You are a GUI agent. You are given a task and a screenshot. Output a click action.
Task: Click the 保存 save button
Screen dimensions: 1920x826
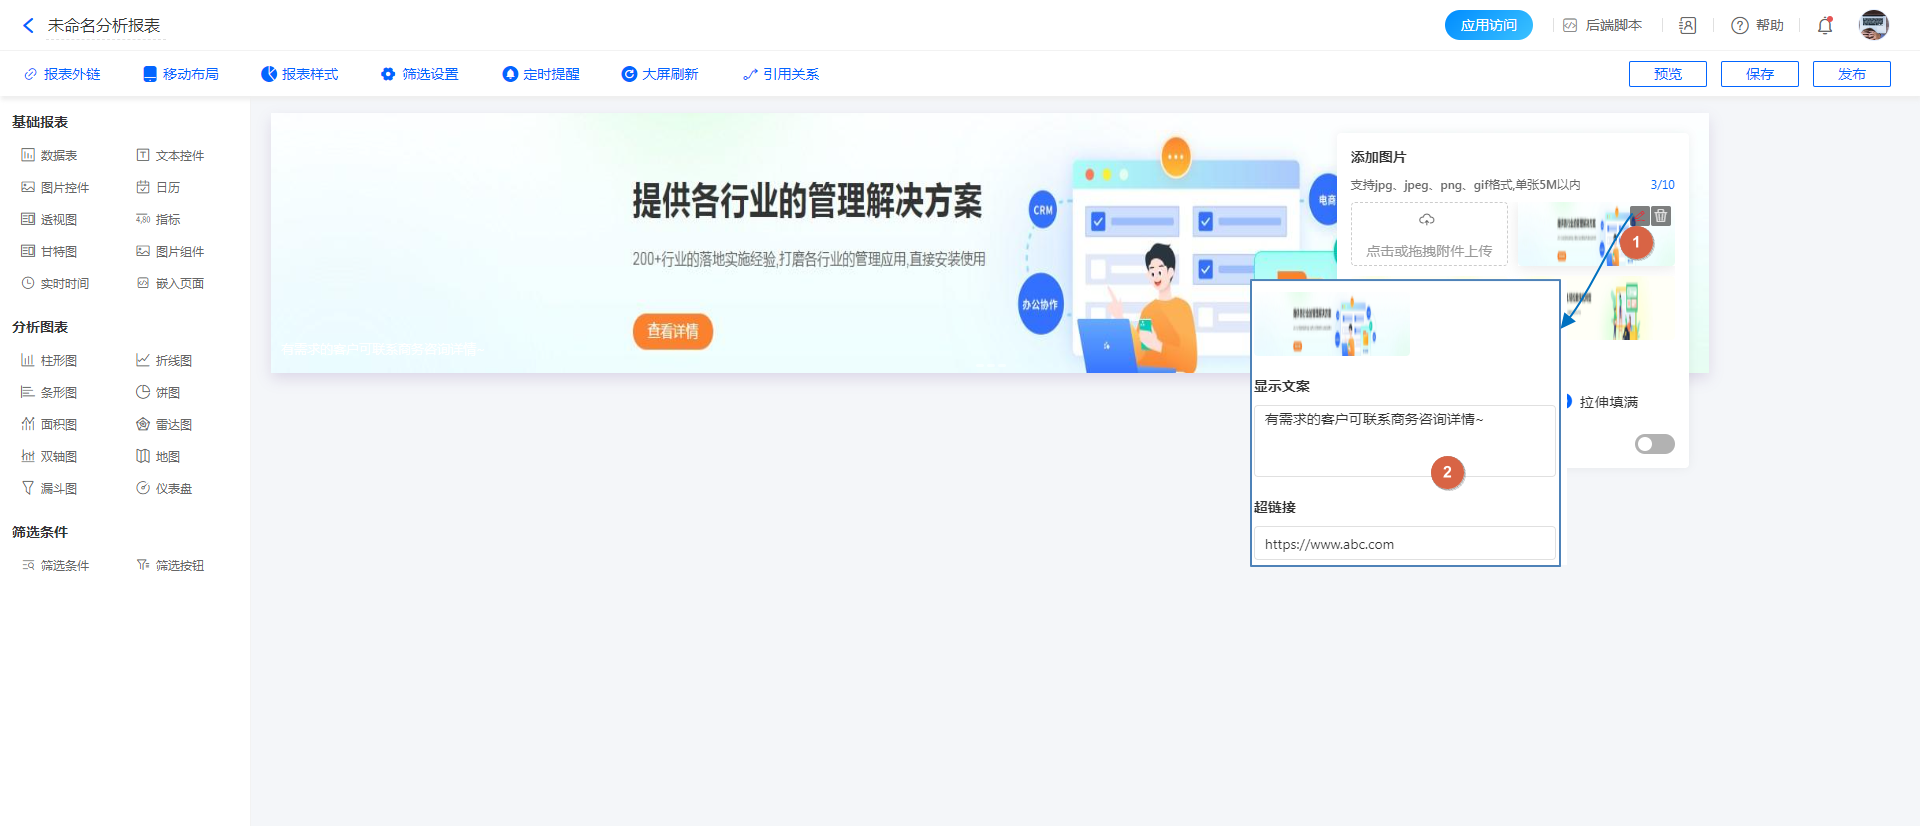click(1759, 74)
